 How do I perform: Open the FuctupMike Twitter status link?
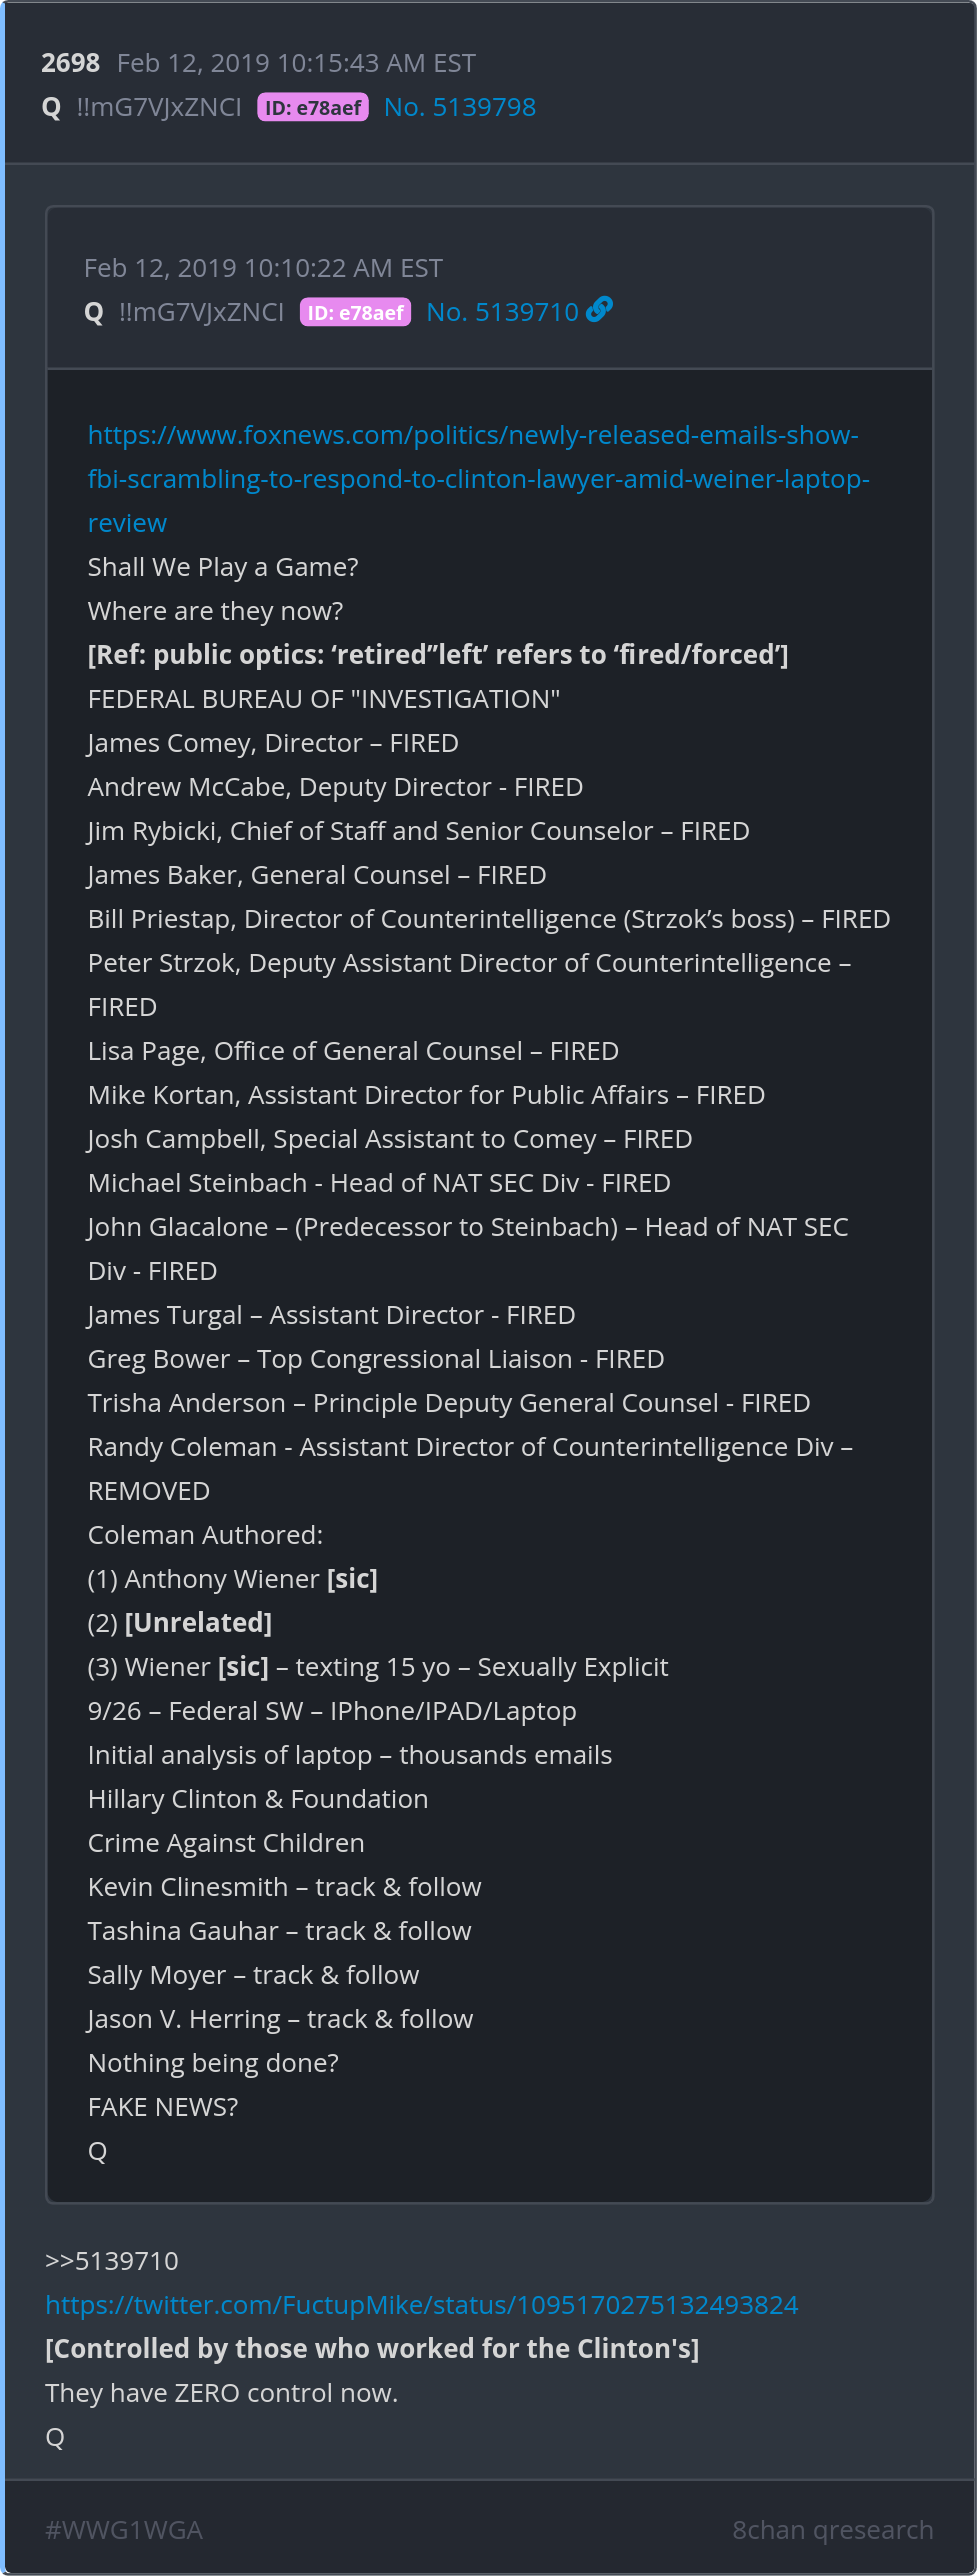[x=421, y=2304]
